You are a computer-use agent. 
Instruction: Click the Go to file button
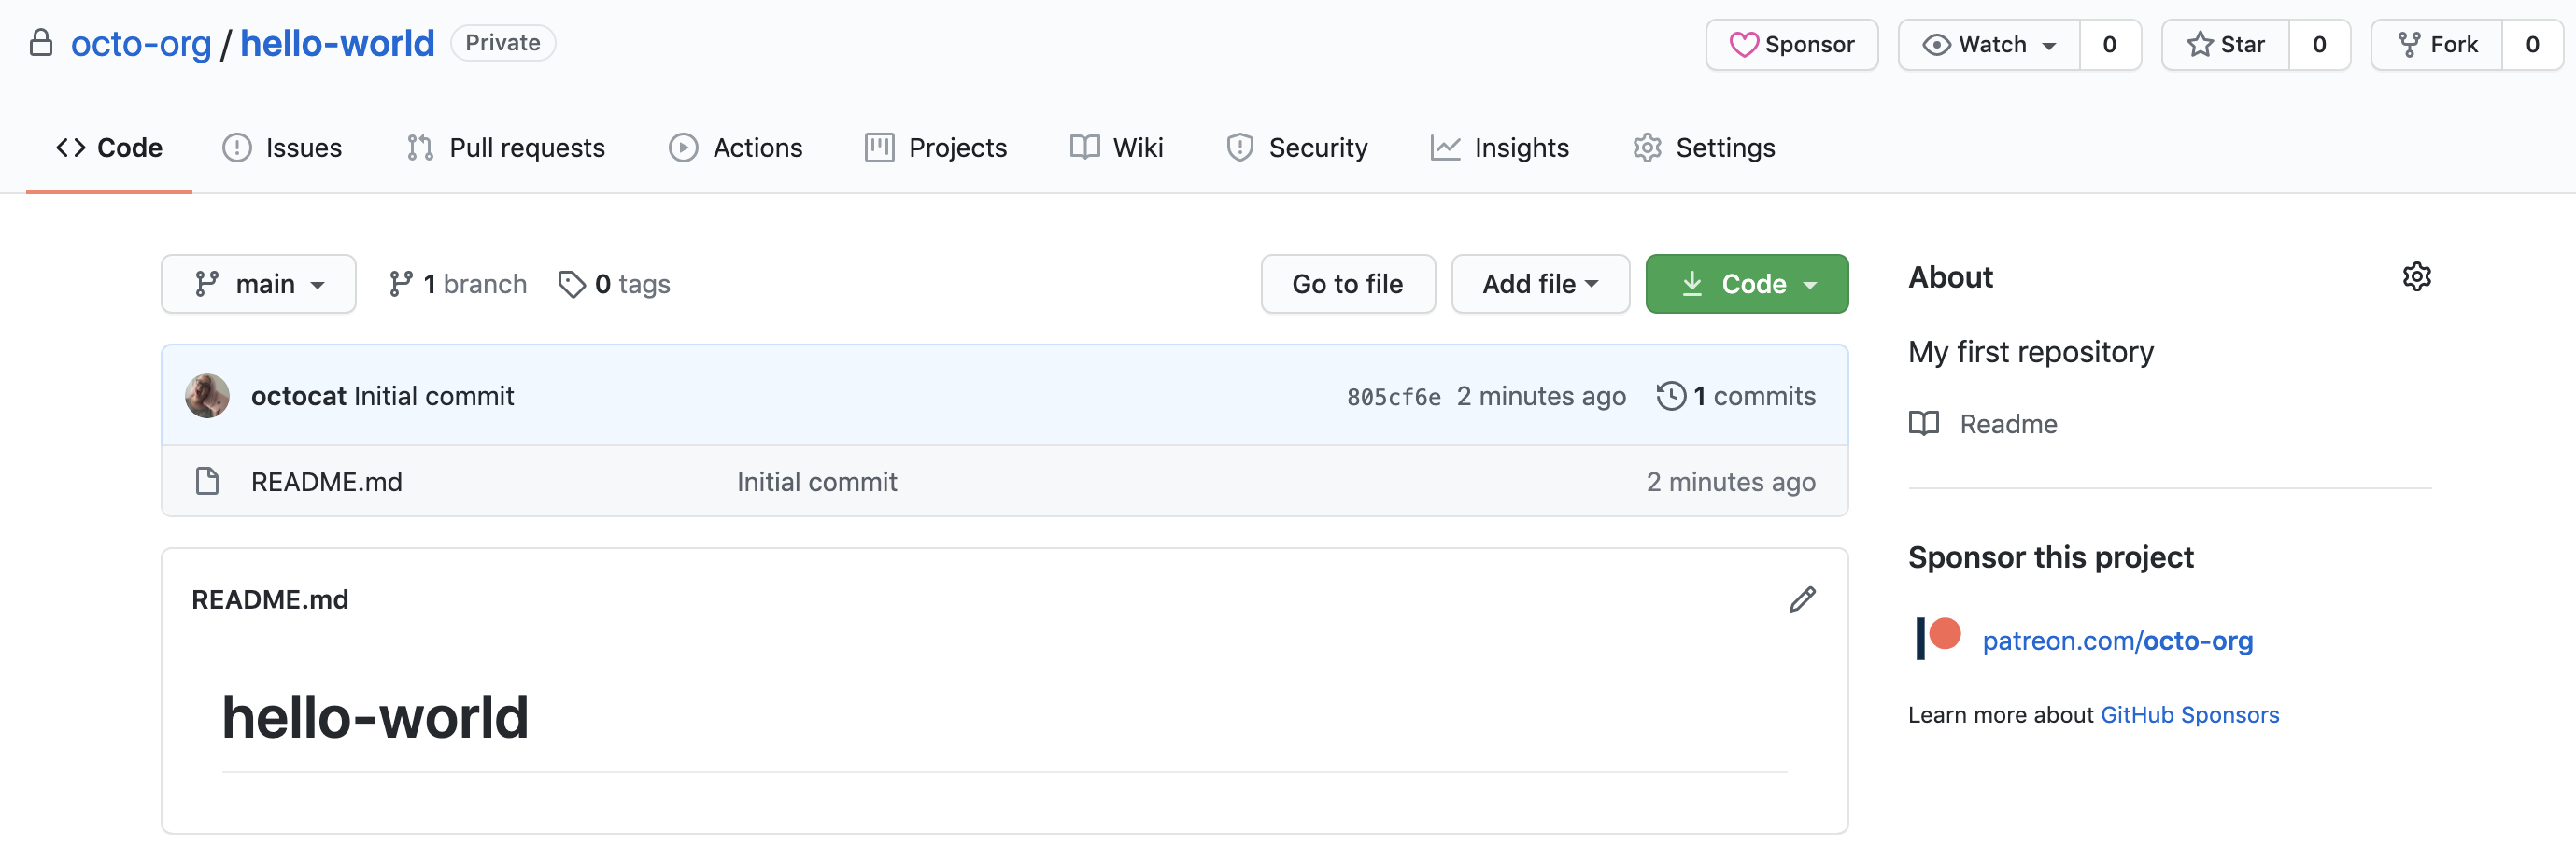coord(1347,284)
